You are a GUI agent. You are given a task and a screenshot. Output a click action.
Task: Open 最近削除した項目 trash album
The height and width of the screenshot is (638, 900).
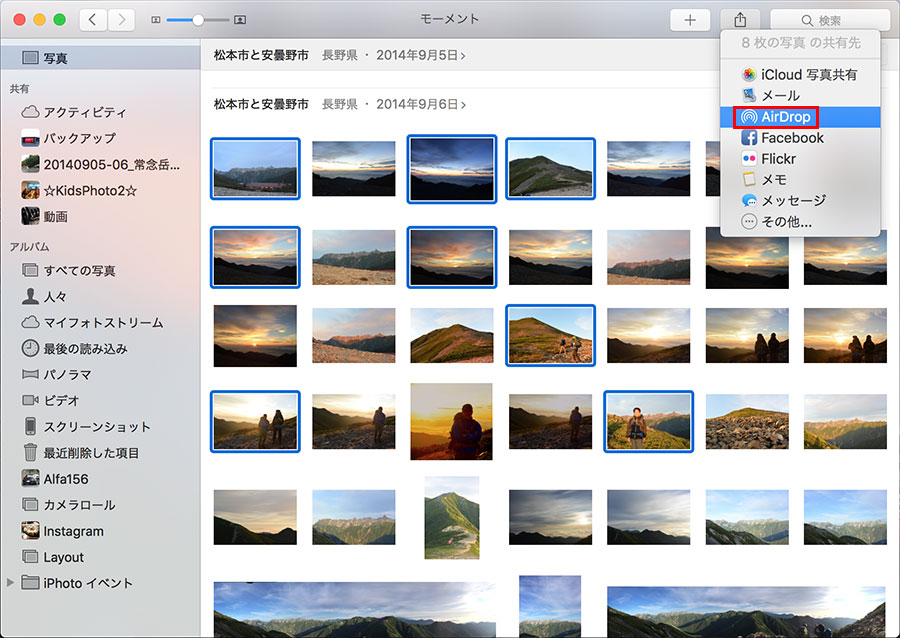(x=90, y=453)
